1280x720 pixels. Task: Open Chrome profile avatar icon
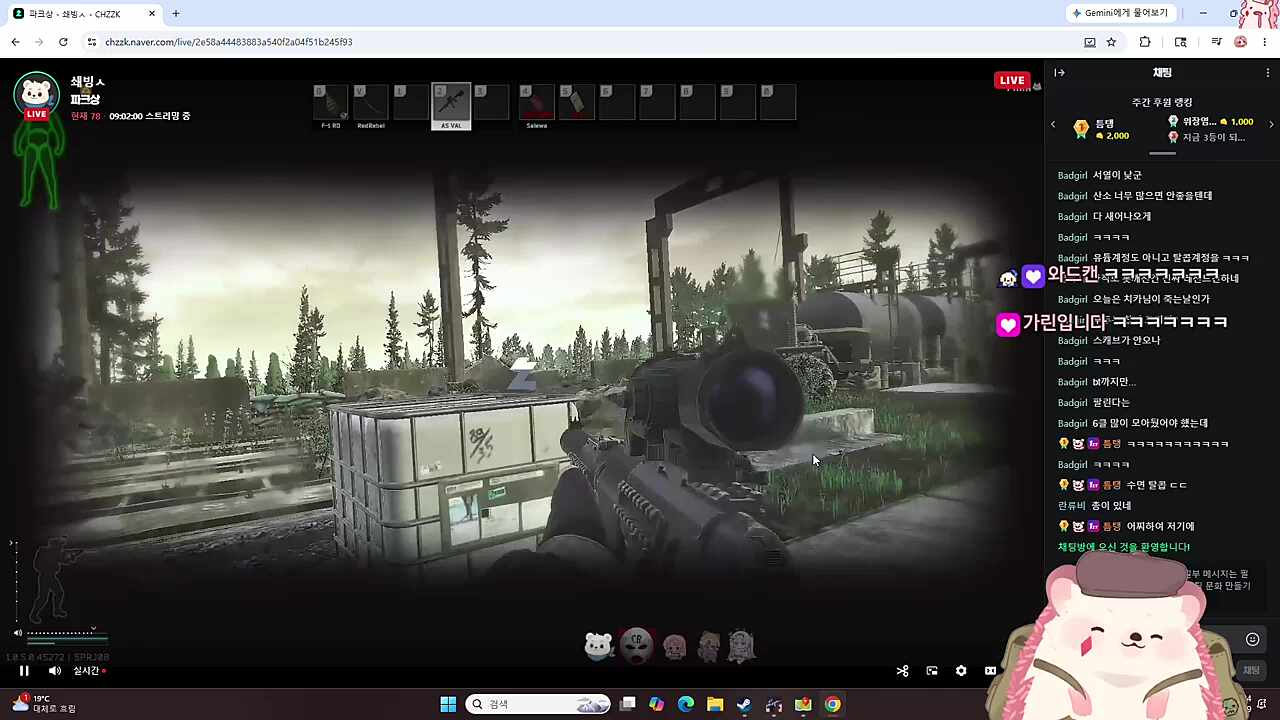1241,42
